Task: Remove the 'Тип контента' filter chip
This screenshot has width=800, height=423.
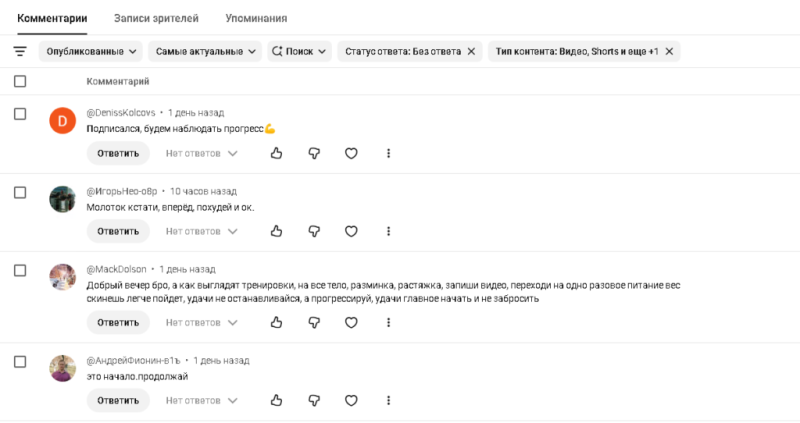Action: pyautogui.click(x=669, y=52)
